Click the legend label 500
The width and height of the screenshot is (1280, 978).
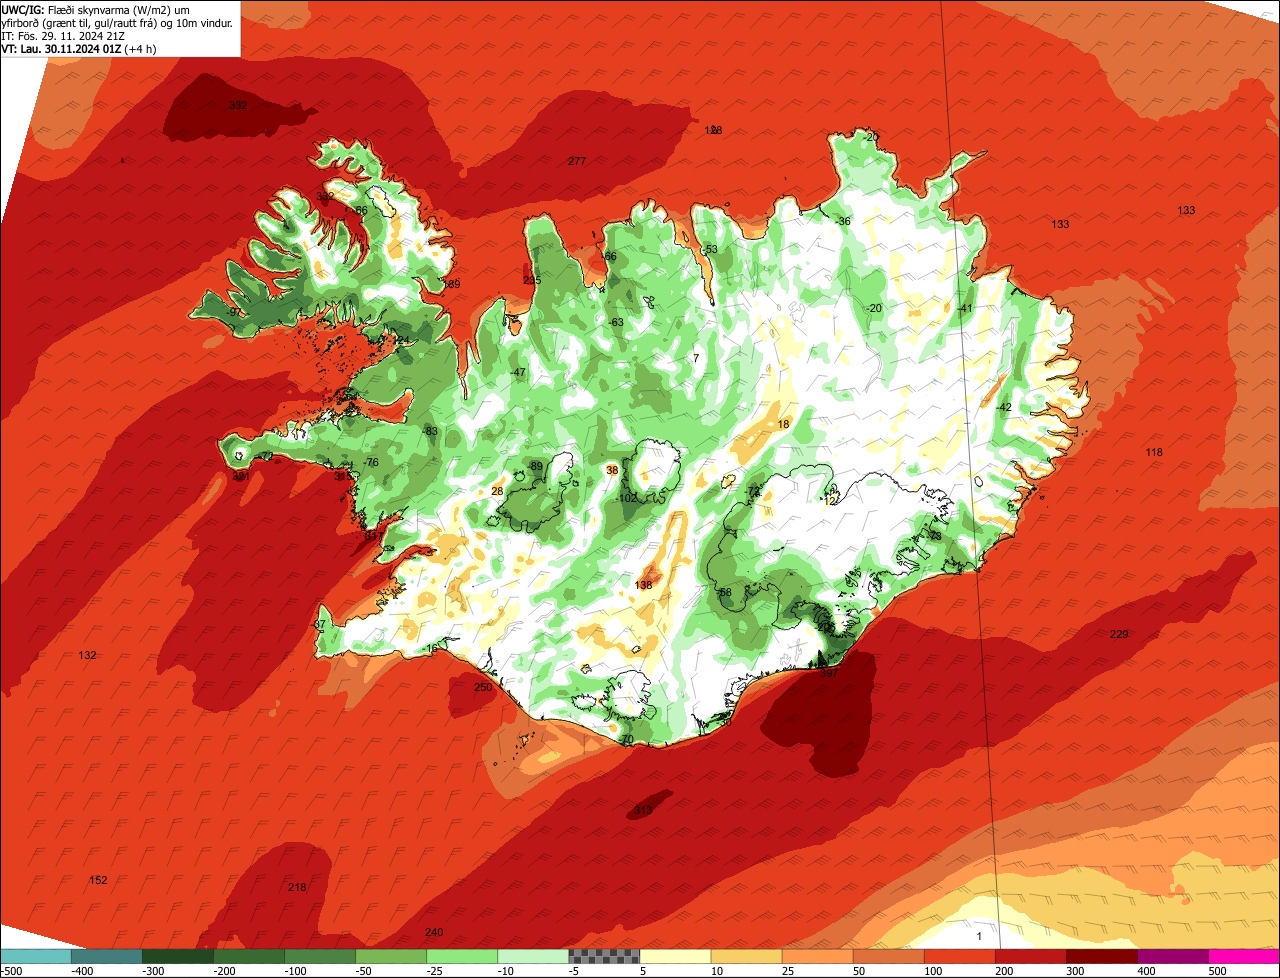click(1217, 970)
